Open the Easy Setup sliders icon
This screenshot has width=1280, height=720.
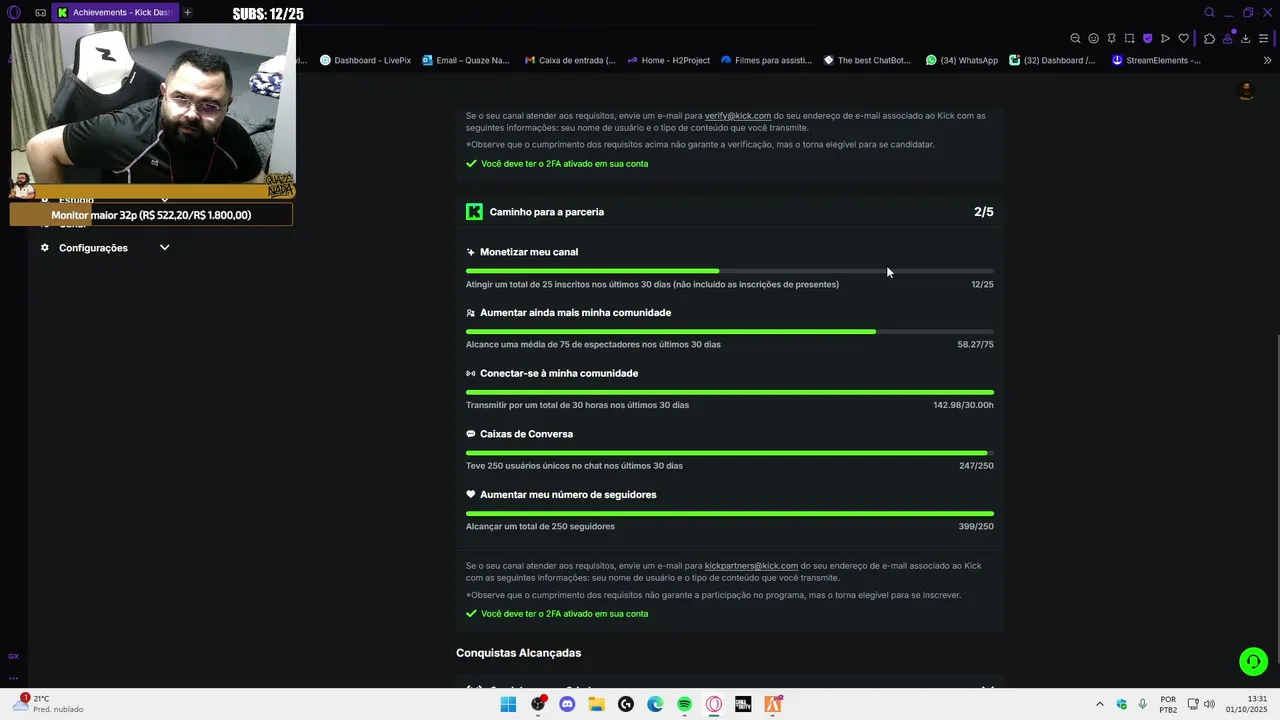tap(1264, 39)
